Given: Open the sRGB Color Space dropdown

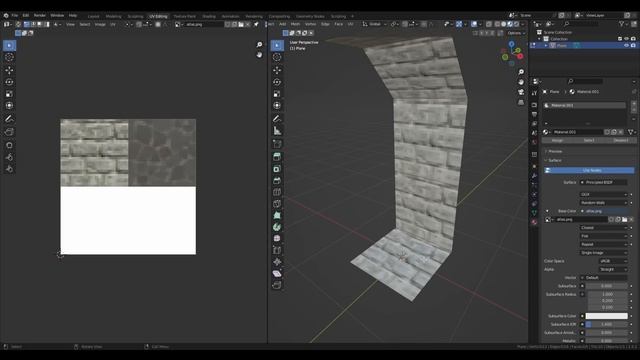Looking at the screenshot, I should [613, 261].
